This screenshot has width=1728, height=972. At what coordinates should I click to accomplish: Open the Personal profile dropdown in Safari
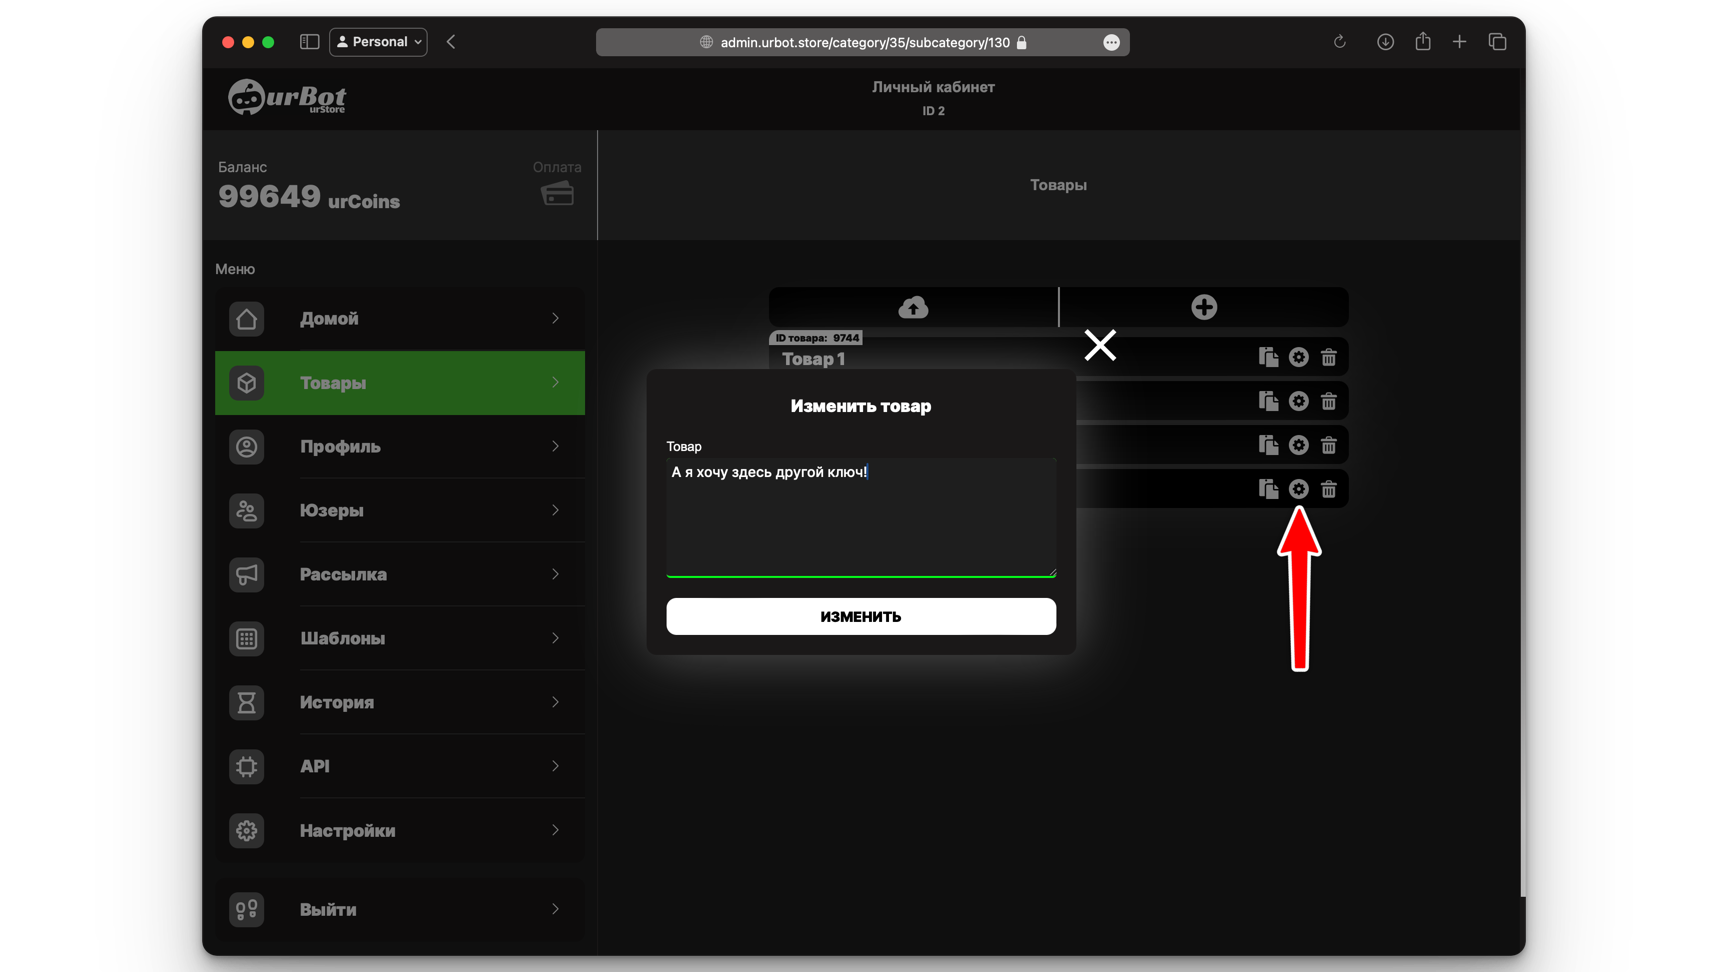(x=378, y=42)
